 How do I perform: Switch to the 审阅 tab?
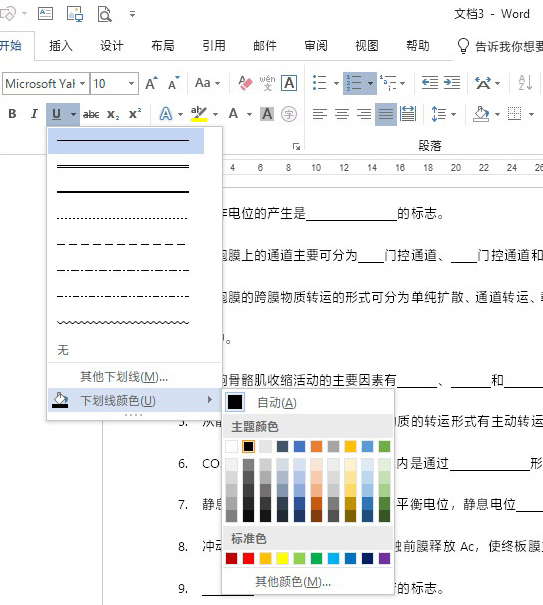[316, 46]
